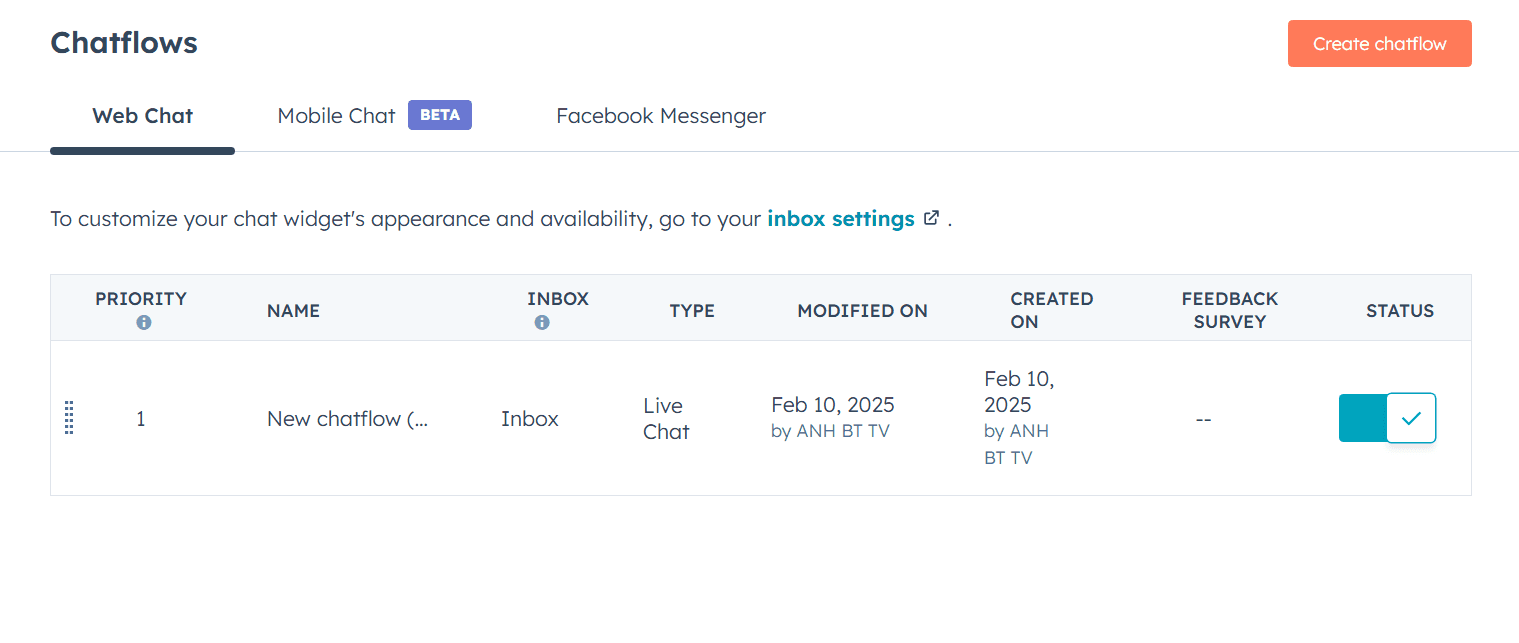Switch to the Mobile Chat tab
The image size is (1519, 643).
pyautogui.click(x=336, y=115)
